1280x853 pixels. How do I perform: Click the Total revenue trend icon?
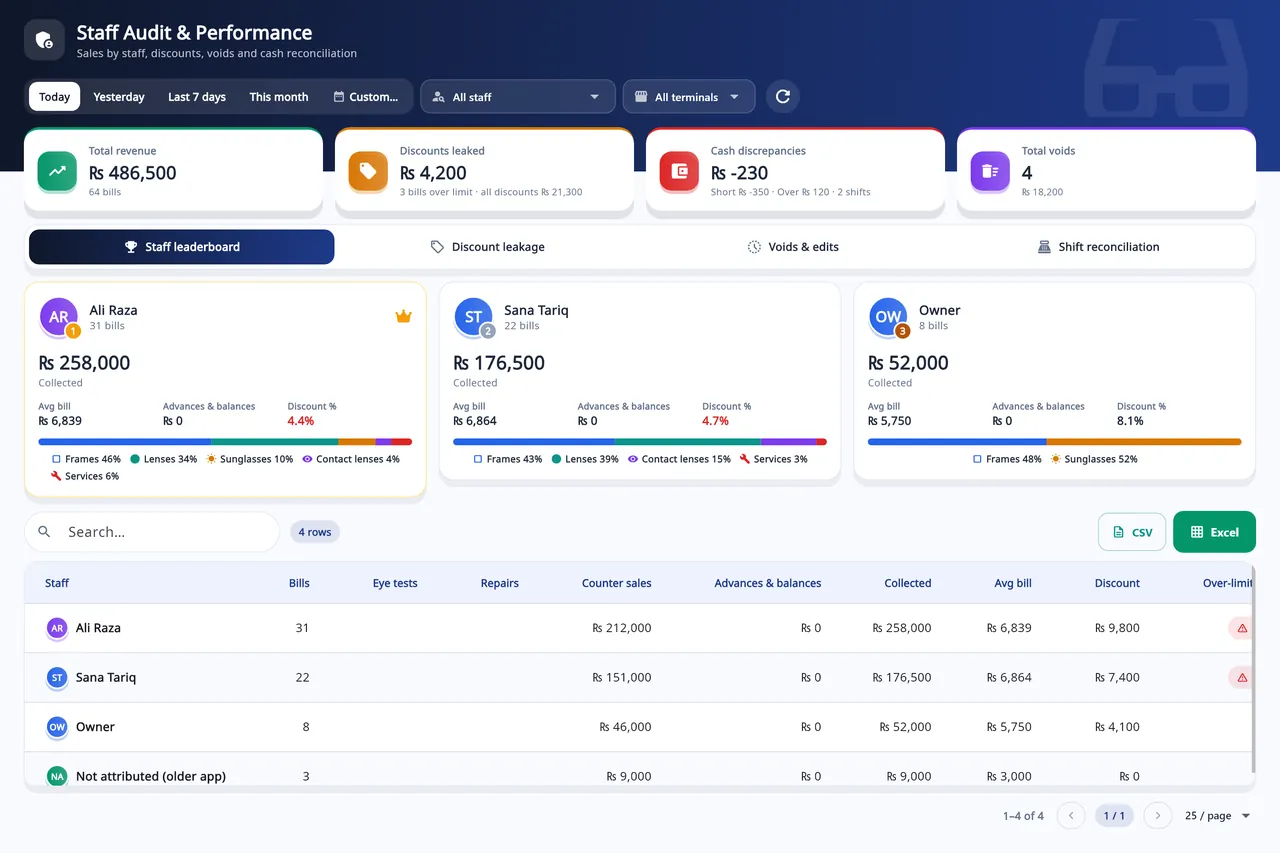click(x=57, y=171)
